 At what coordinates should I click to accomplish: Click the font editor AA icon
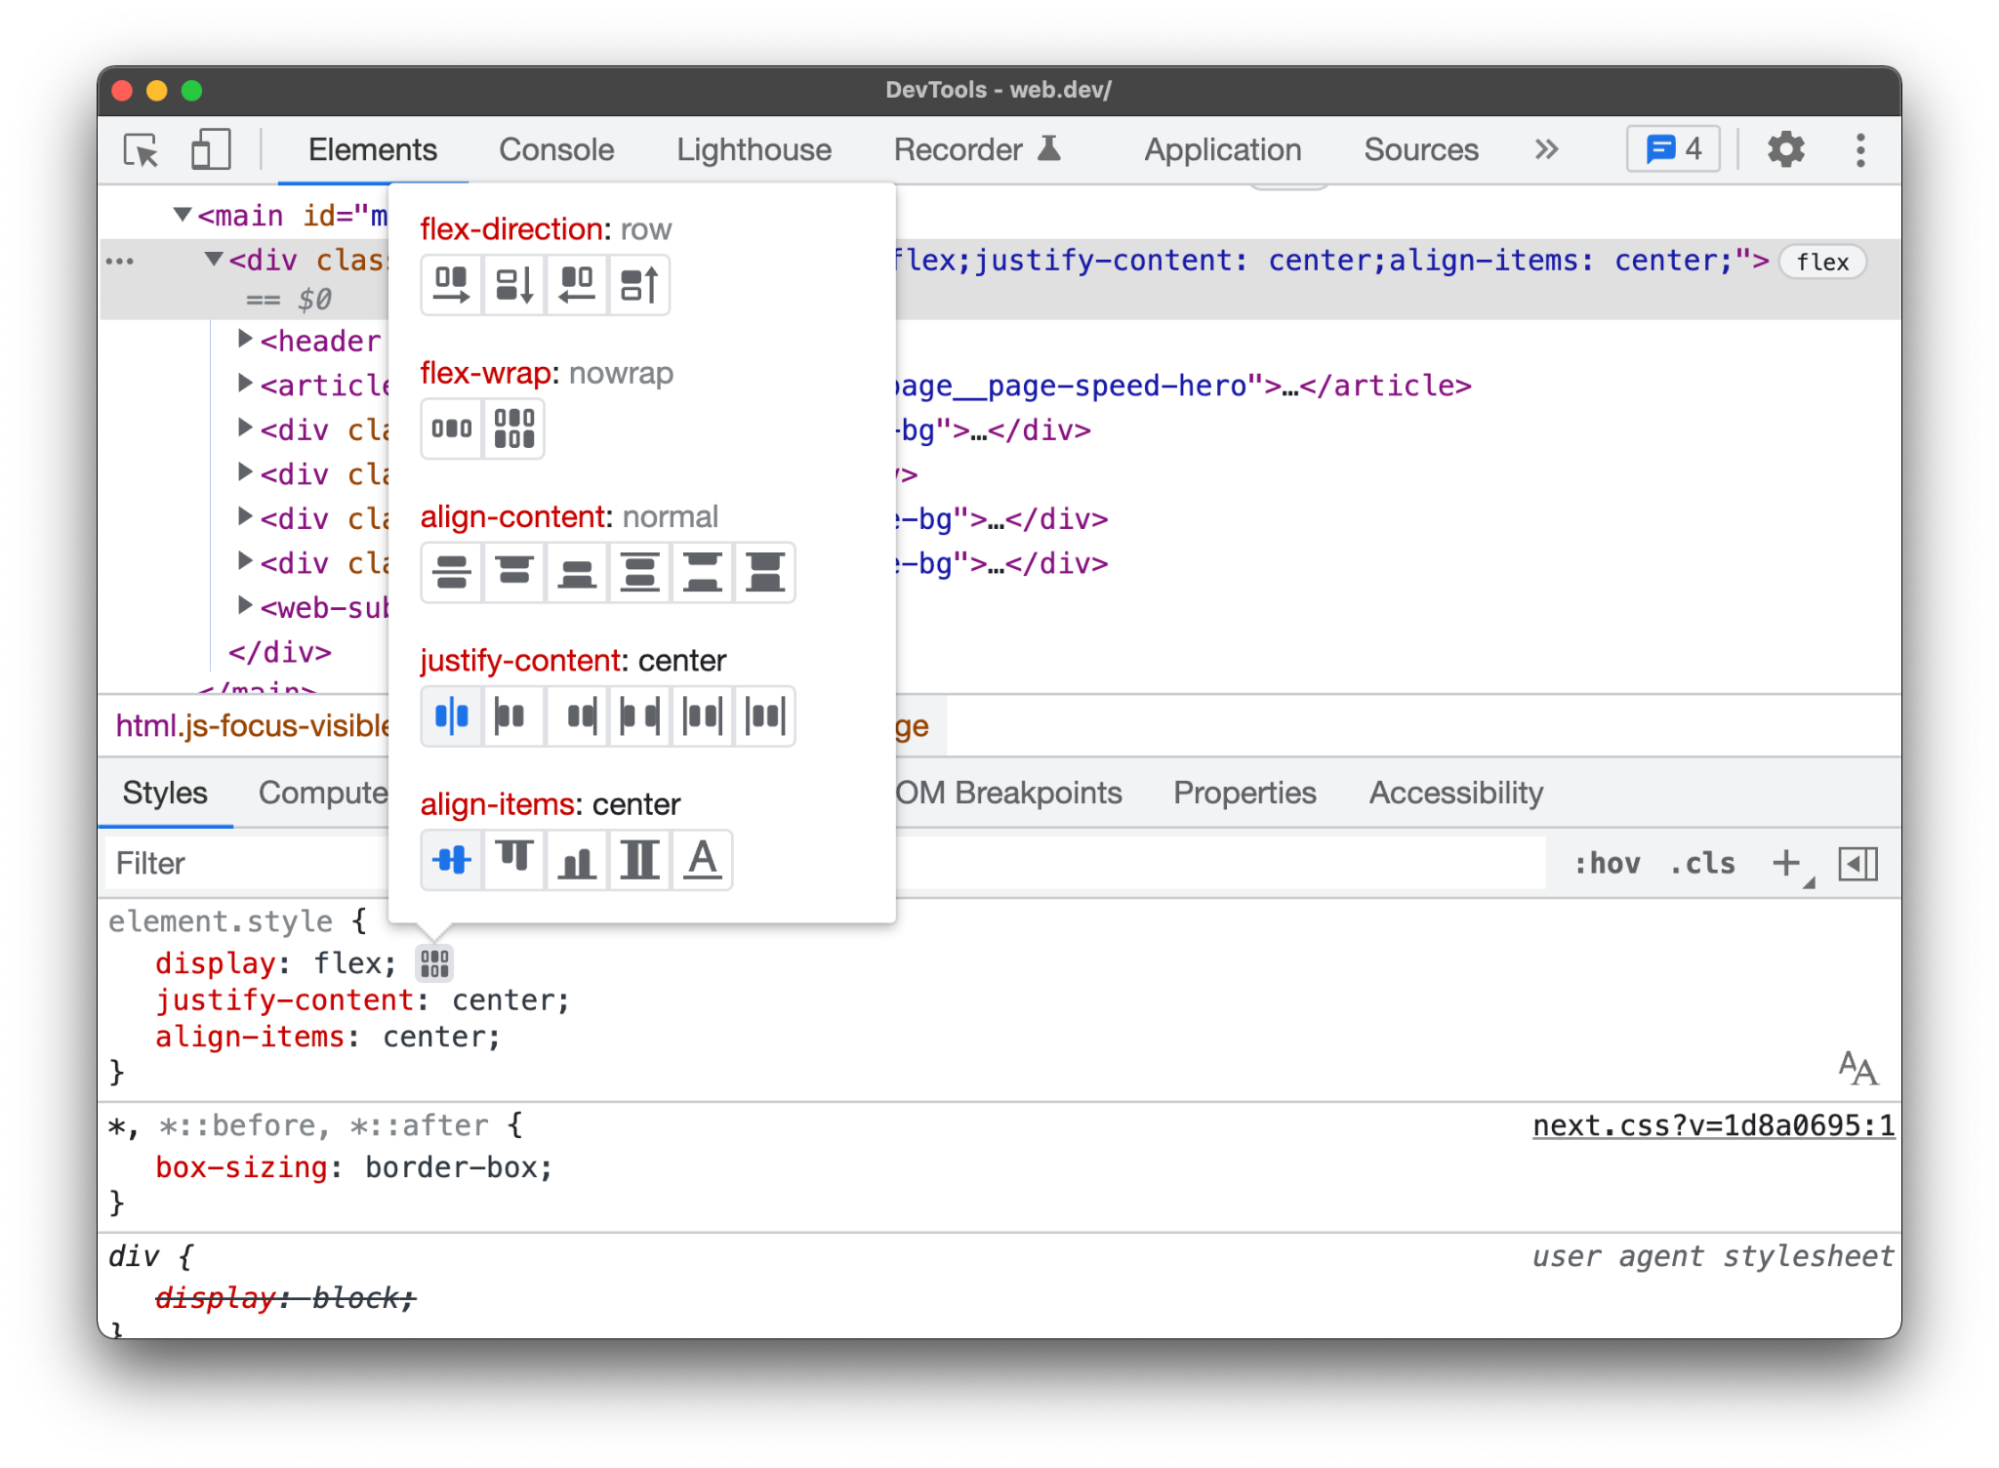pos(1857,1068)
